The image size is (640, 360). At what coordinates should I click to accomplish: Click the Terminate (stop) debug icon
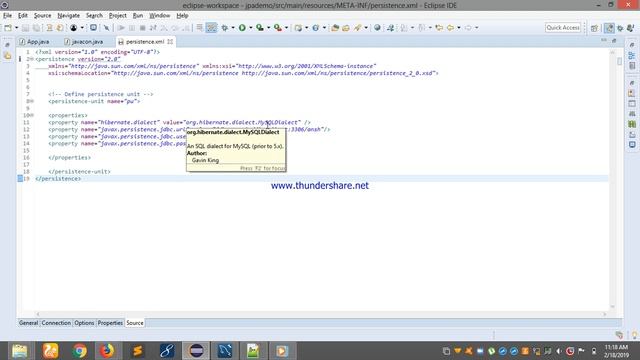coord(142,28)
